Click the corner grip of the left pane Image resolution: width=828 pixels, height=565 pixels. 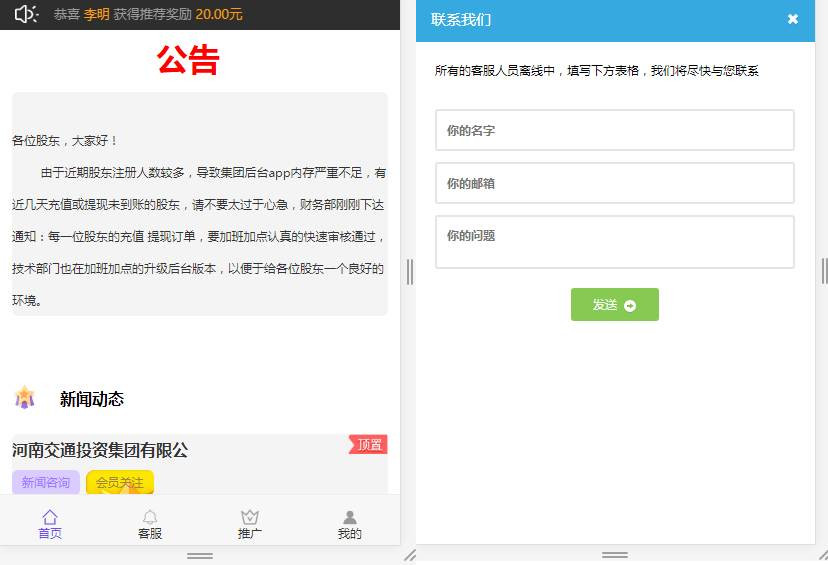(410, 555)
